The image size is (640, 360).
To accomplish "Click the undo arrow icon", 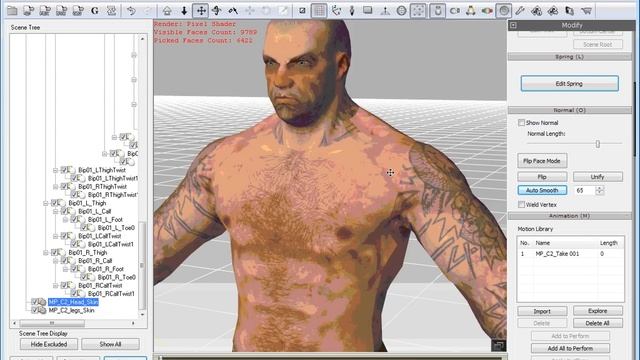I will pos(131,11).
